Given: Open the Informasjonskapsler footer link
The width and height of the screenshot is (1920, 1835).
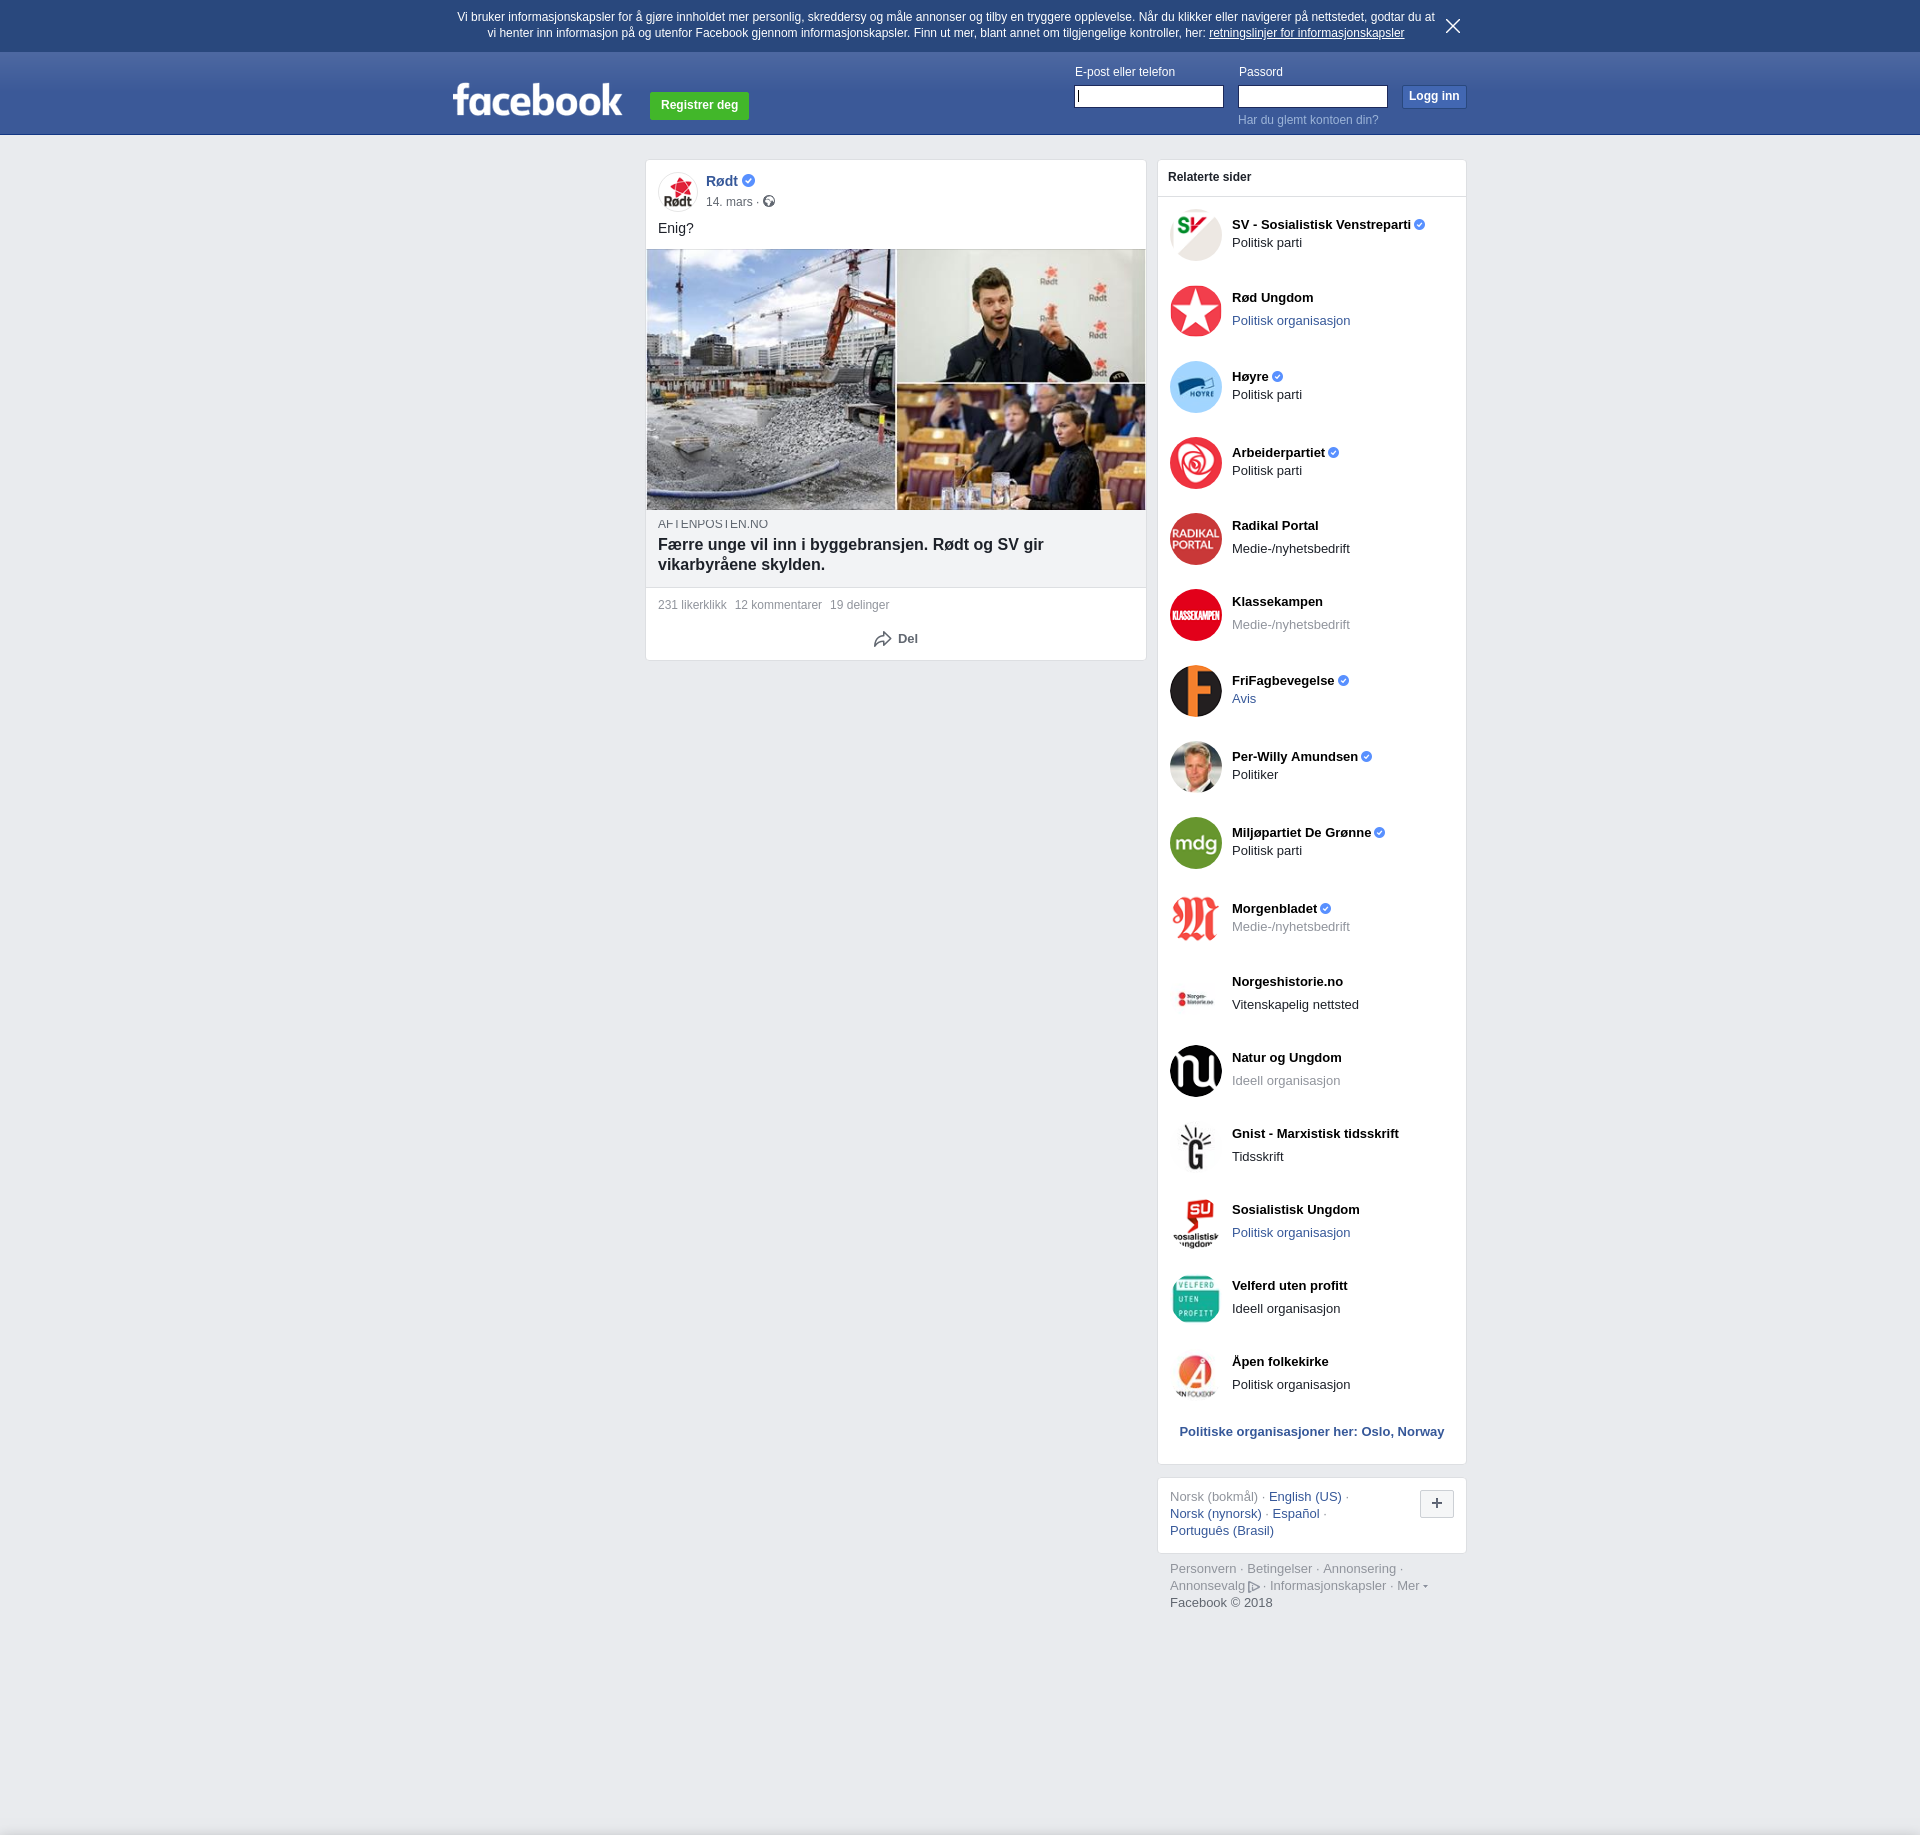Looking at the screenshot, I should tap(1328, 1586).
